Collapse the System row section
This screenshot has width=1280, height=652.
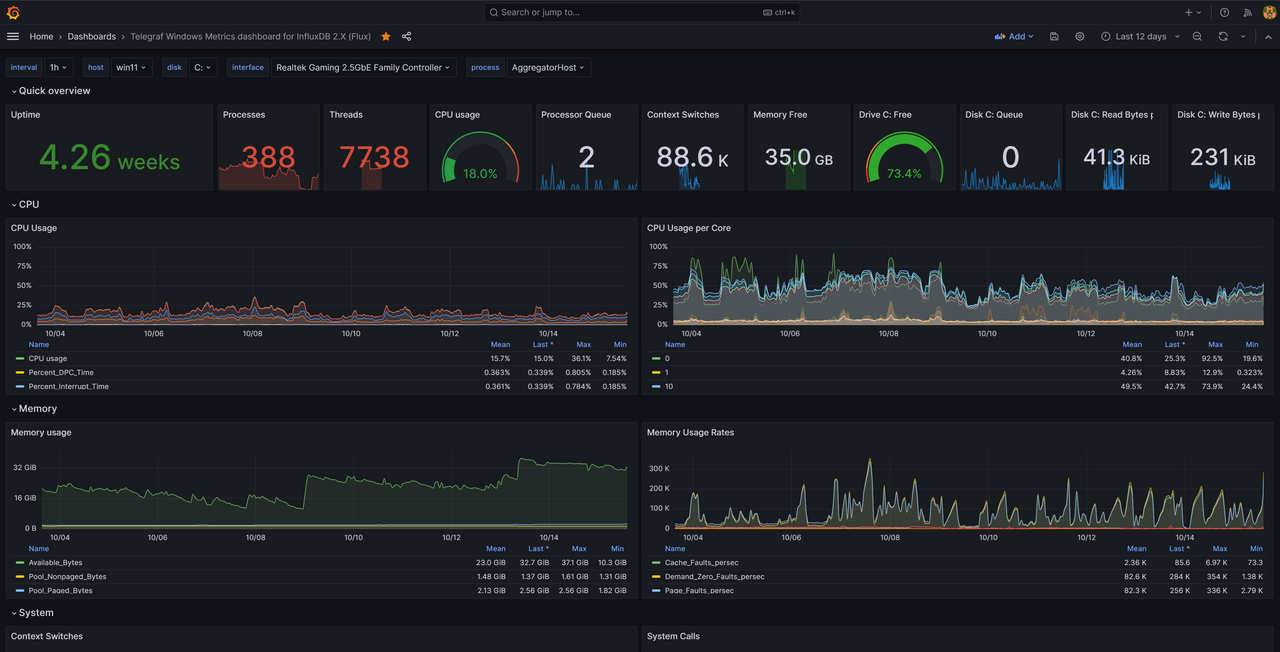(36, 613)
